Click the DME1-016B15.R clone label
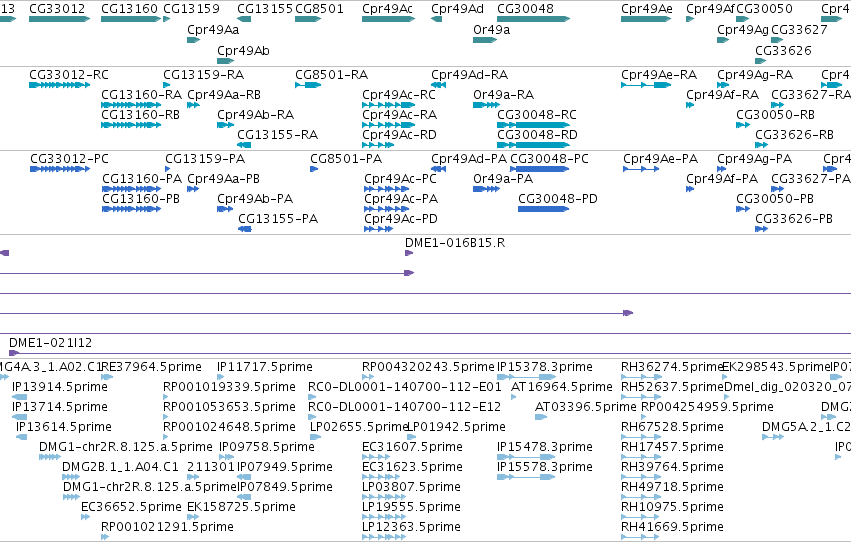Image resolution: width=851 pixels, height=542 pixels. [455, 243]
